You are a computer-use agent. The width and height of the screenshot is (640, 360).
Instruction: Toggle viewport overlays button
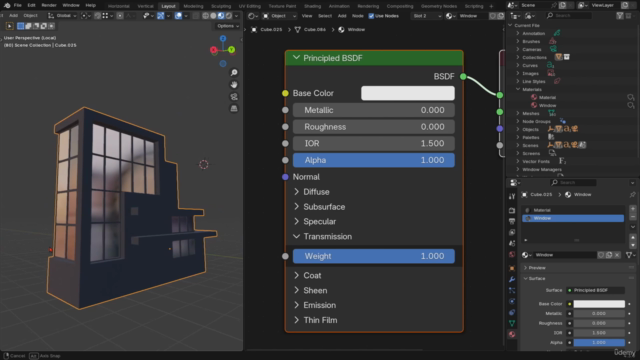coord(178,16)
